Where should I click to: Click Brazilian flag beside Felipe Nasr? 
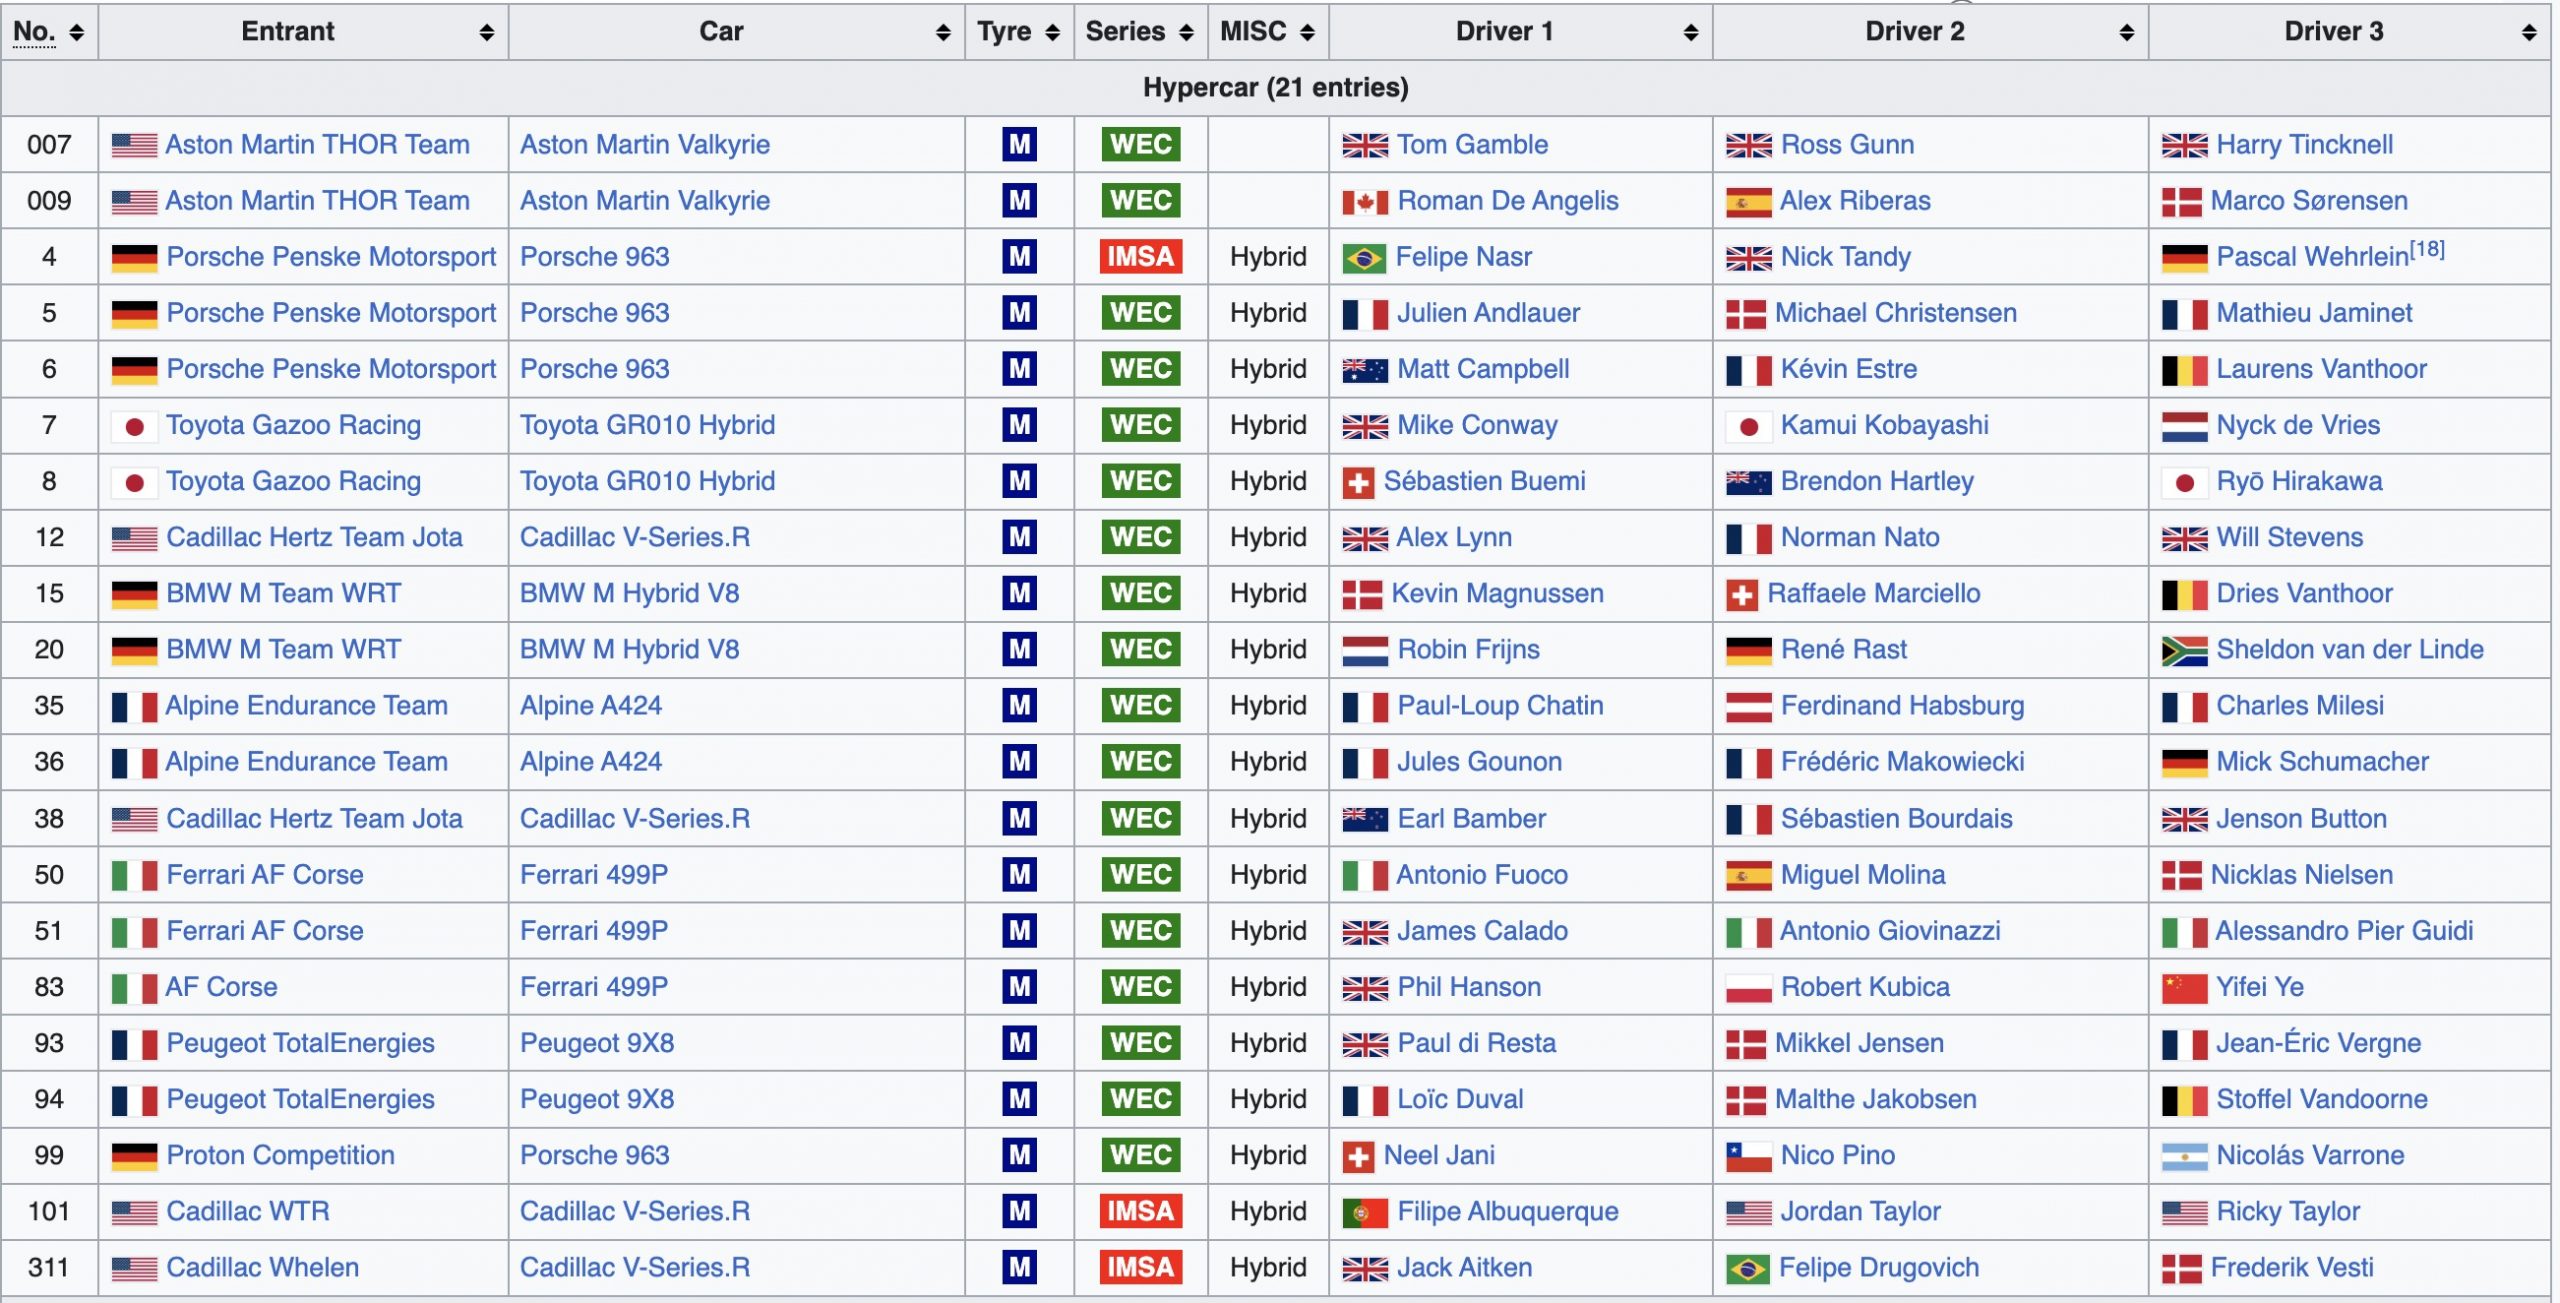[x=1364, y=258]
